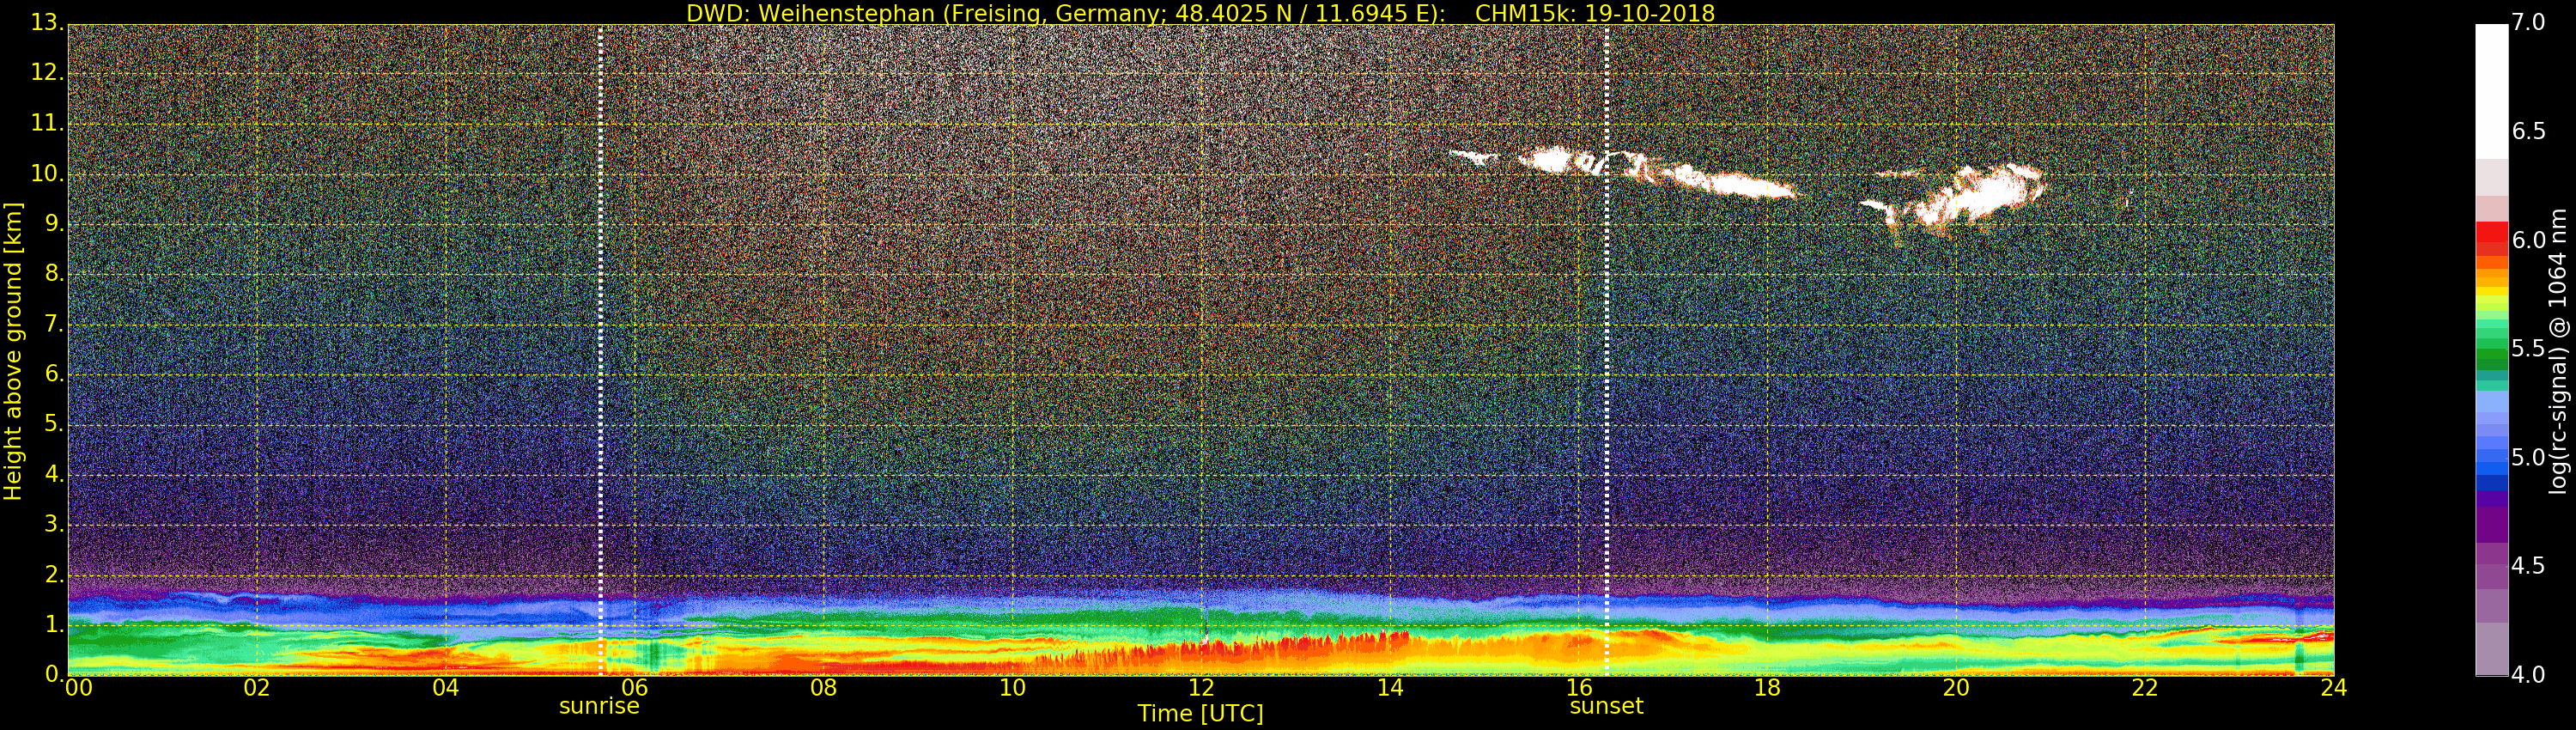Click the time axis tick '10'

click(1012, 688)
